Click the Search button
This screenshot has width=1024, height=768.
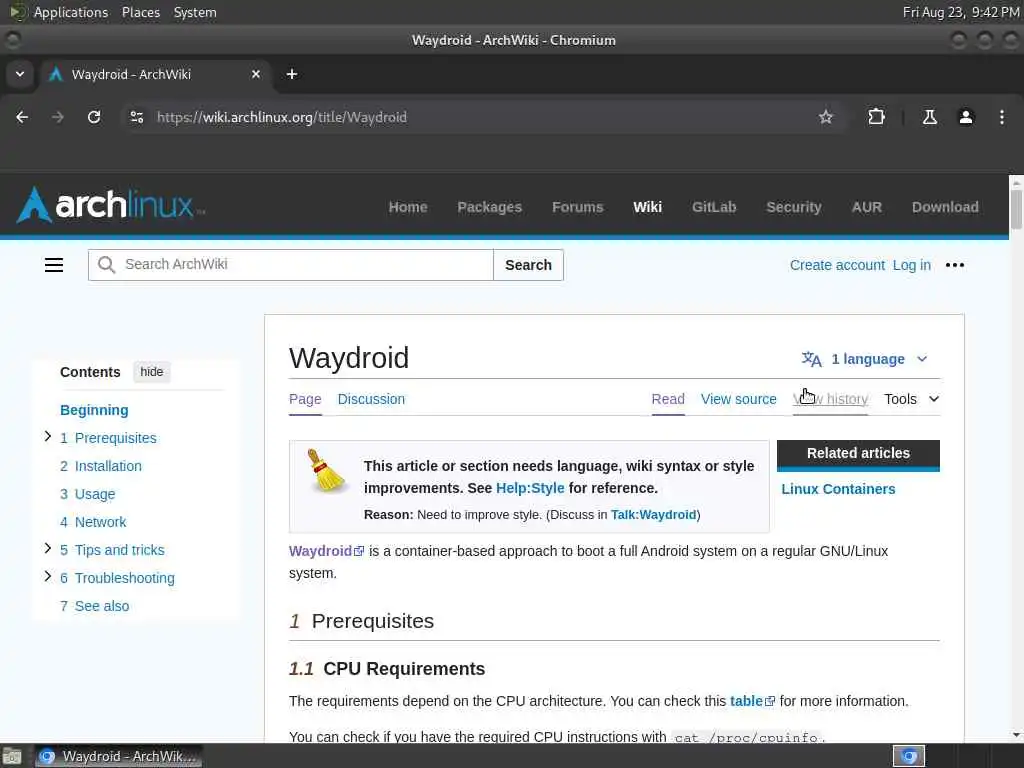tap(528, 265)
